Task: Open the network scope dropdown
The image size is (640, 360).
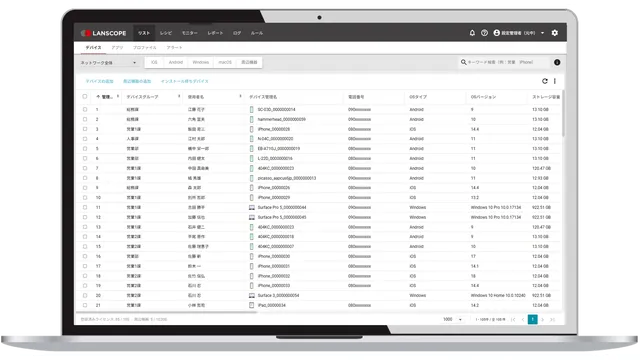Action: click(109, 63)
